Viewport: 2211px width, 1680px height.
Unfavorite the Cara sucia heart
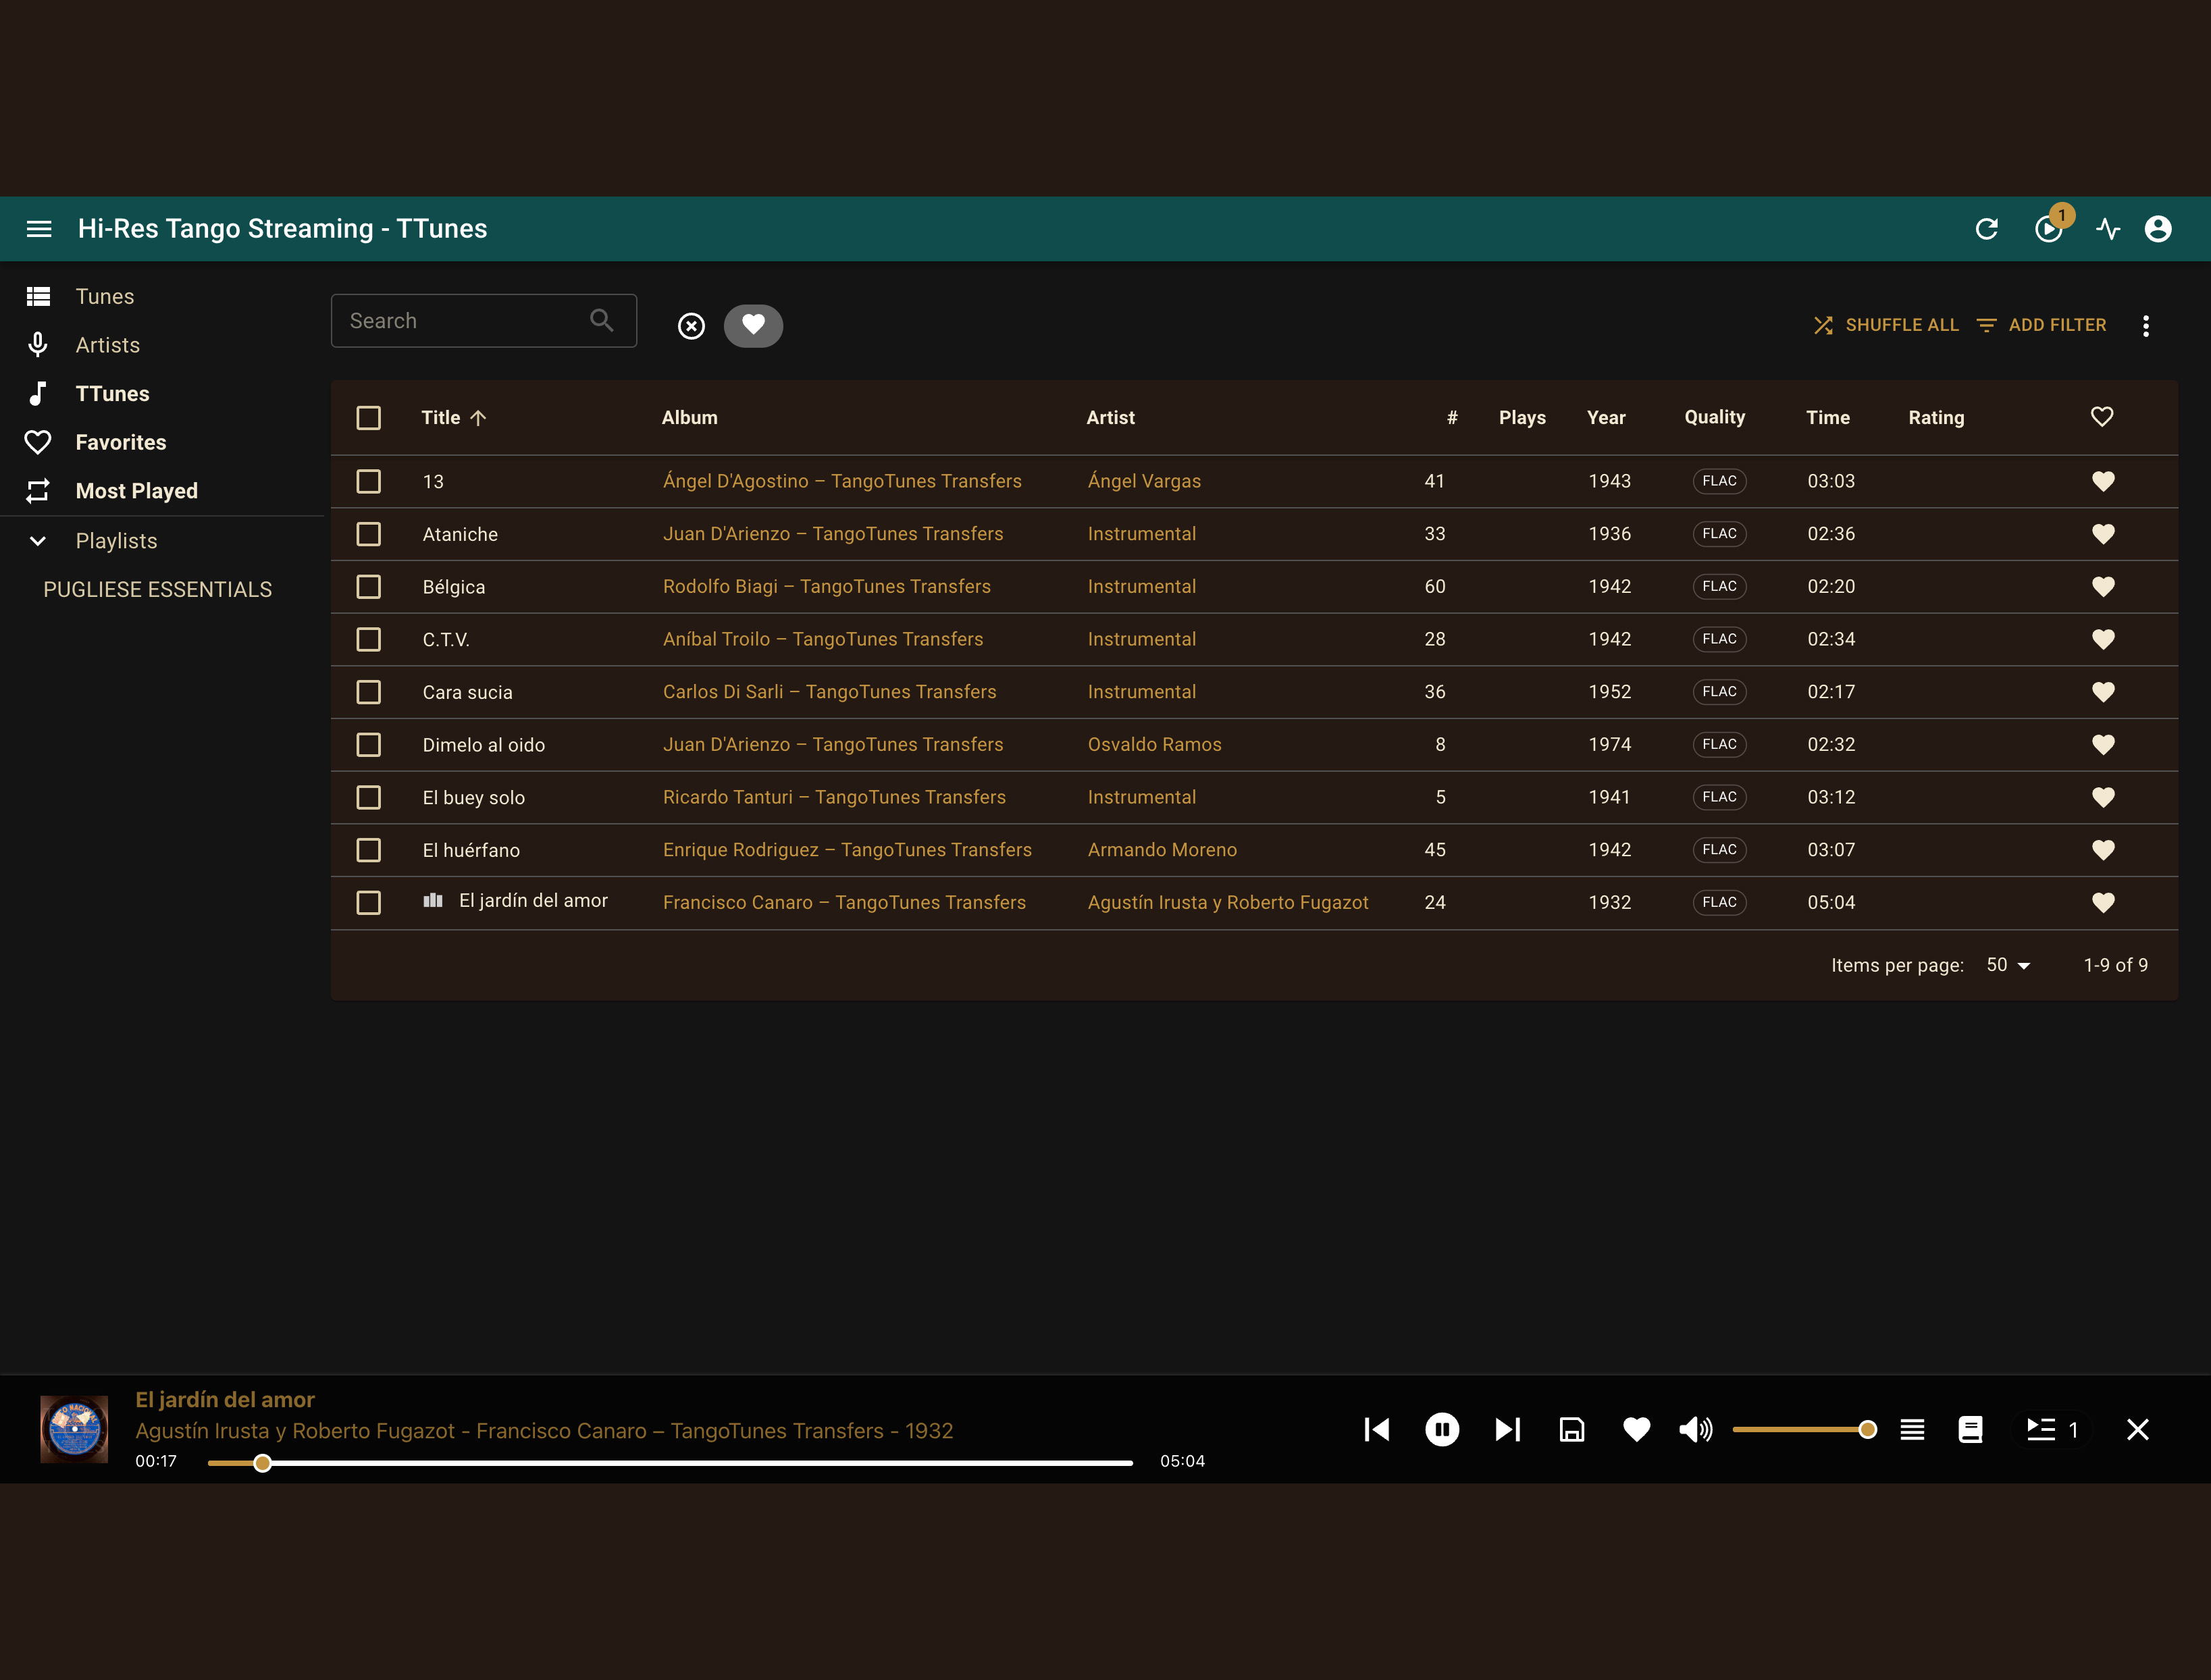[x=2103, y=692]
